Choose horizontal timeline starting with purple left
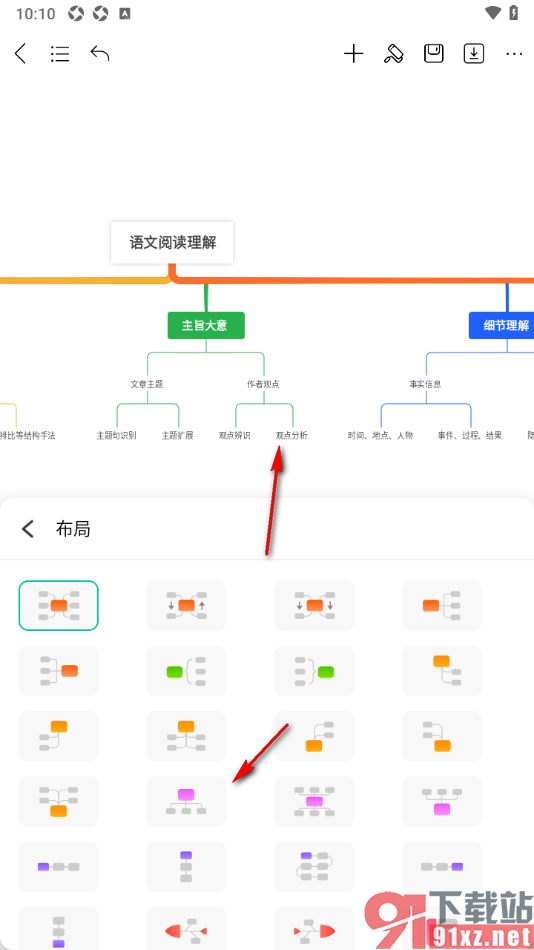This screenshot has height=950, width=534. point(59,867)
